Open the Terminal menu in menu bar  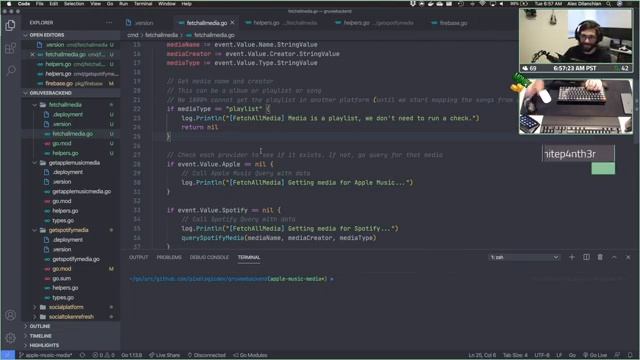click(x=143, y=4)
